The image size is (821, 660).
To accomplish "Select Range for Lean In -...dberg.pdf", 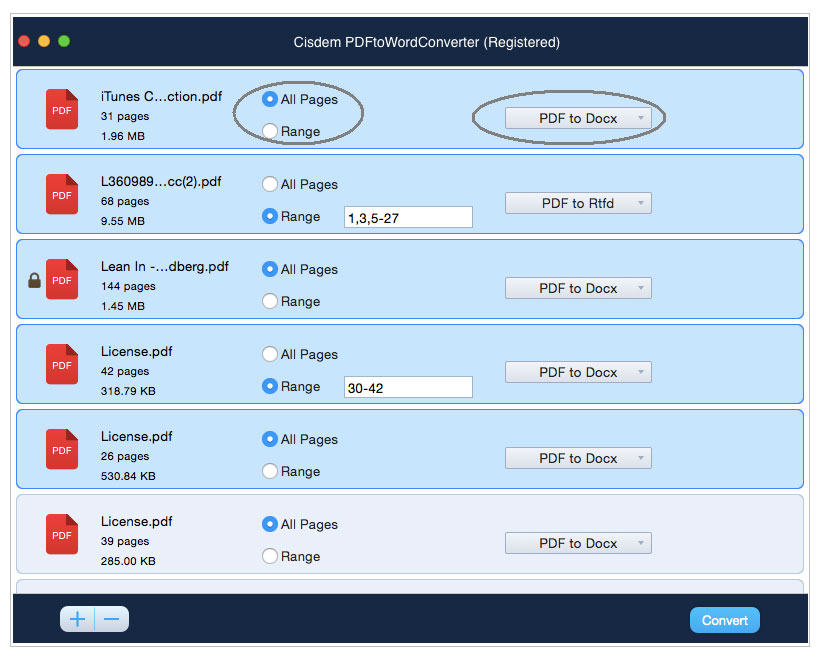I will point(270,301).
